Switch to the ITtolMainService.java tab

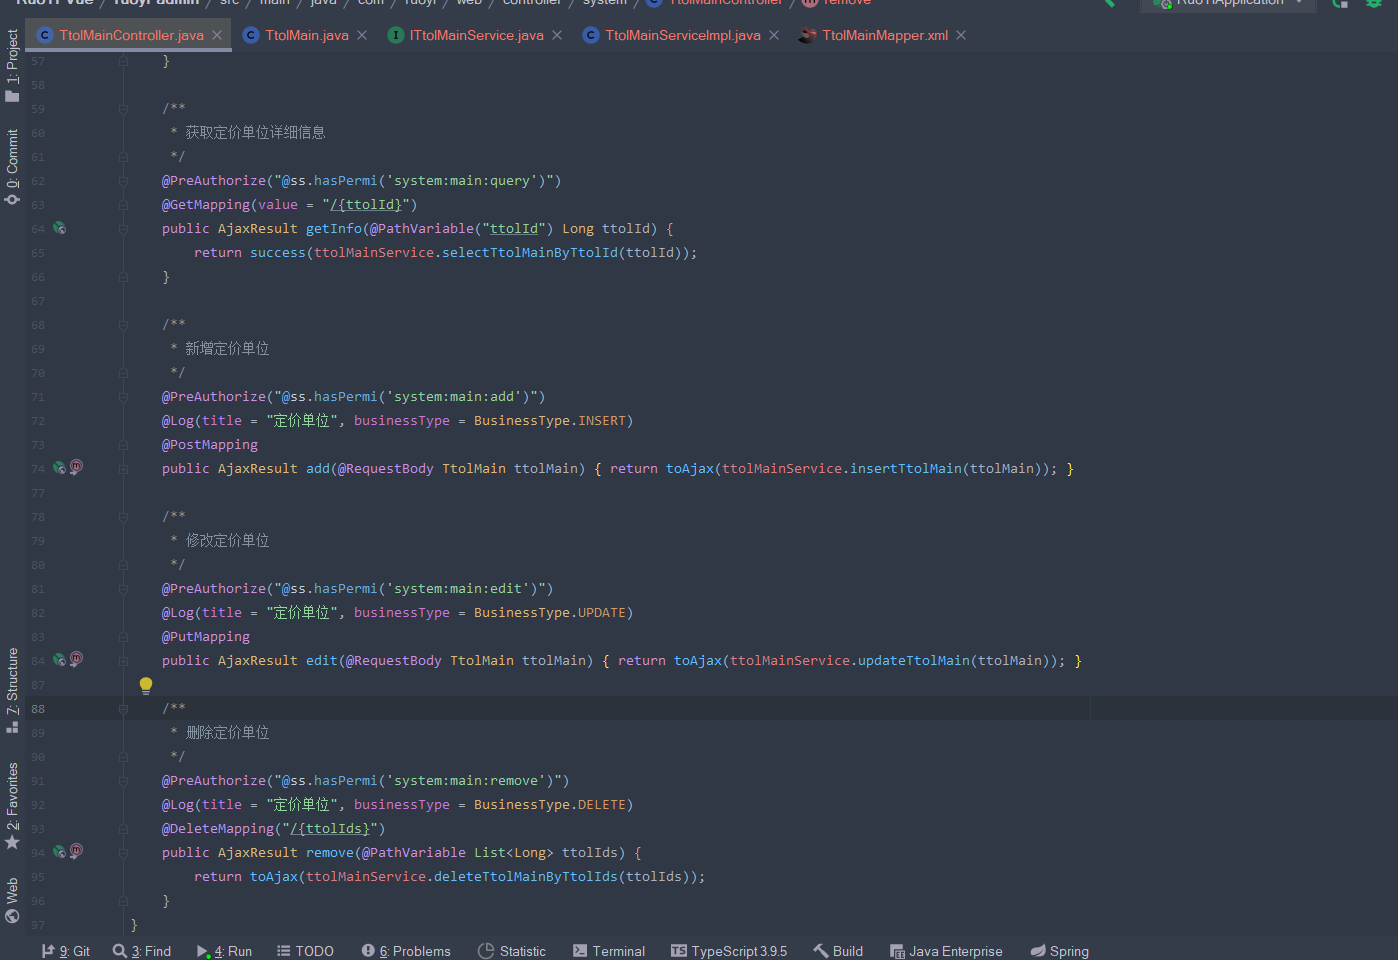pos(476,35)
